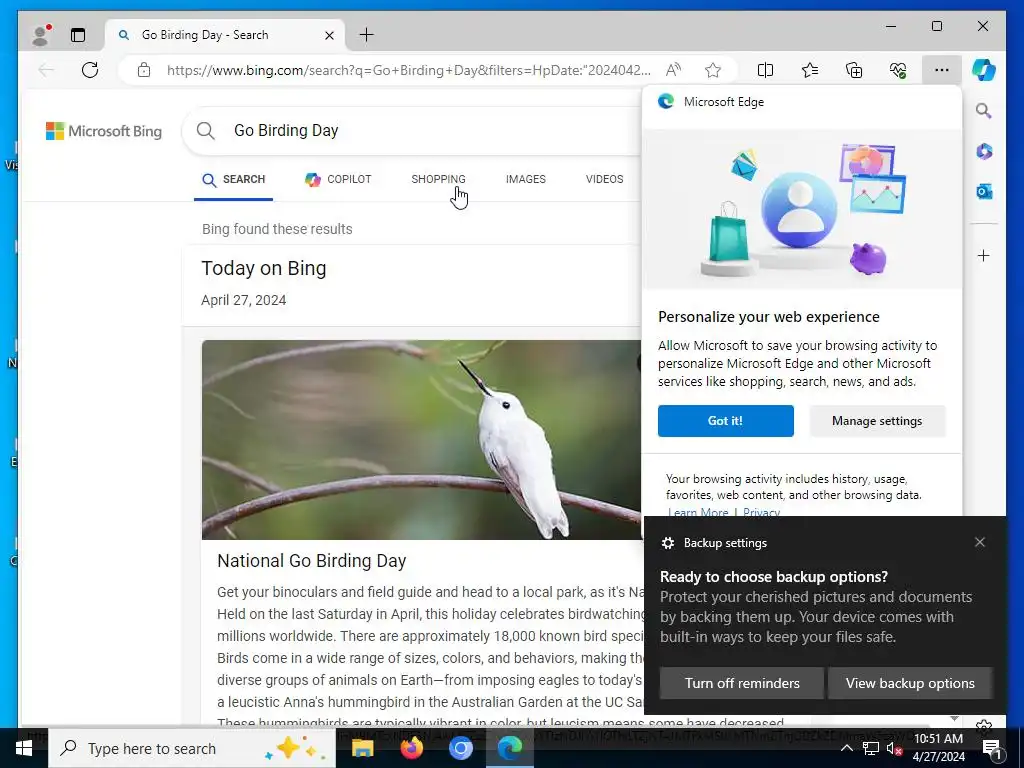Select the SEARCH tab
Viewport: 1024px width, 768px height.
pos(233,180)
